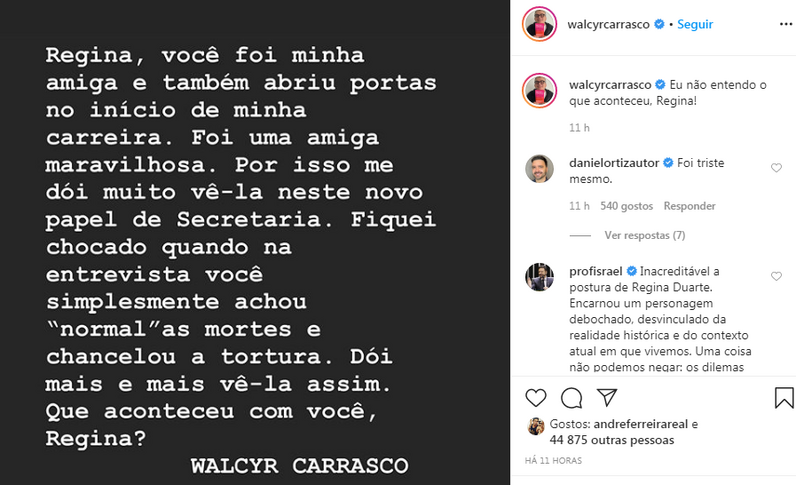Viewport: 796px width, 485px height.
Task: Like the post with the heart icon
Action: pyautogui.click(x=536, y=398)
